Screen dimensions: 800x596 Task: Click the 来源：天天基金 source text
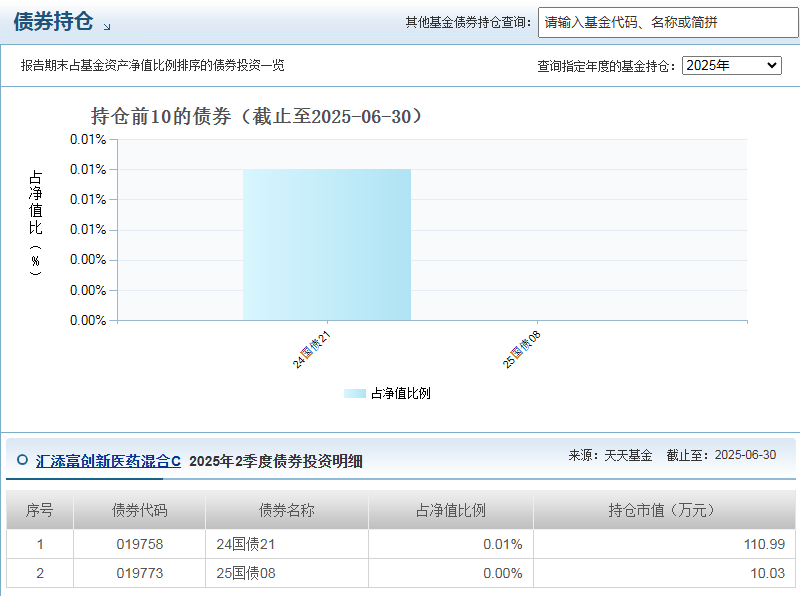coord(610,455)
